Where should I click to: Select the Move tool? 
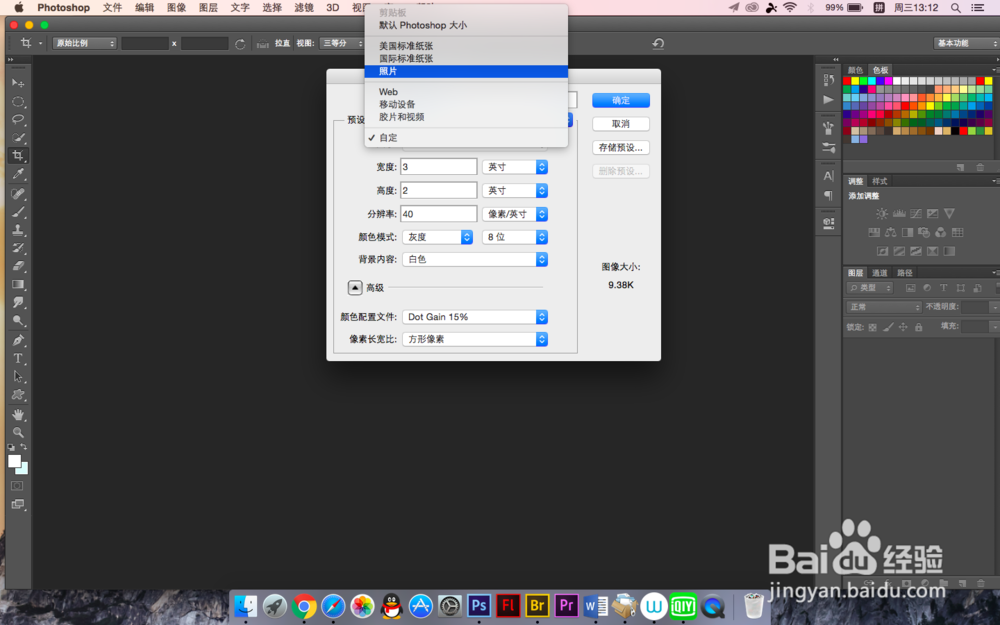click(18, 83)
